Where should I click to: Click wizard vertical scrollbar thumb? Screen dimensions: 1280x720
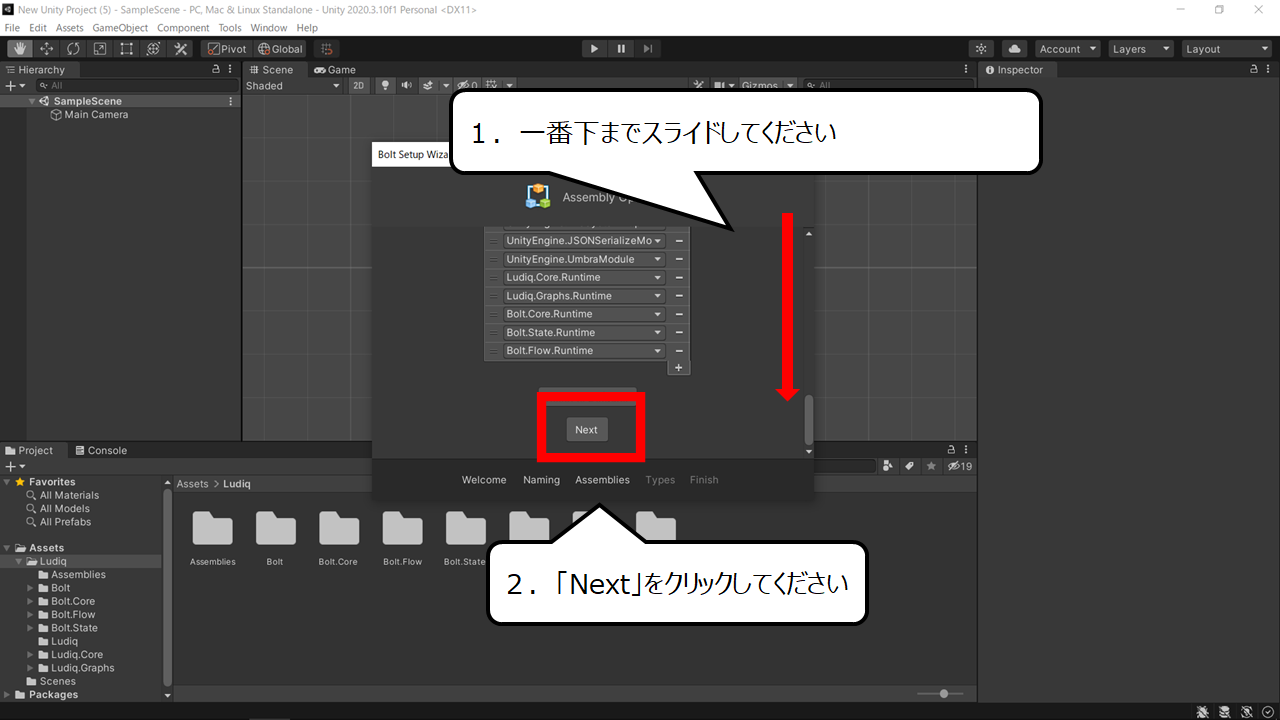pyautogui.click(x=809, y=419)
